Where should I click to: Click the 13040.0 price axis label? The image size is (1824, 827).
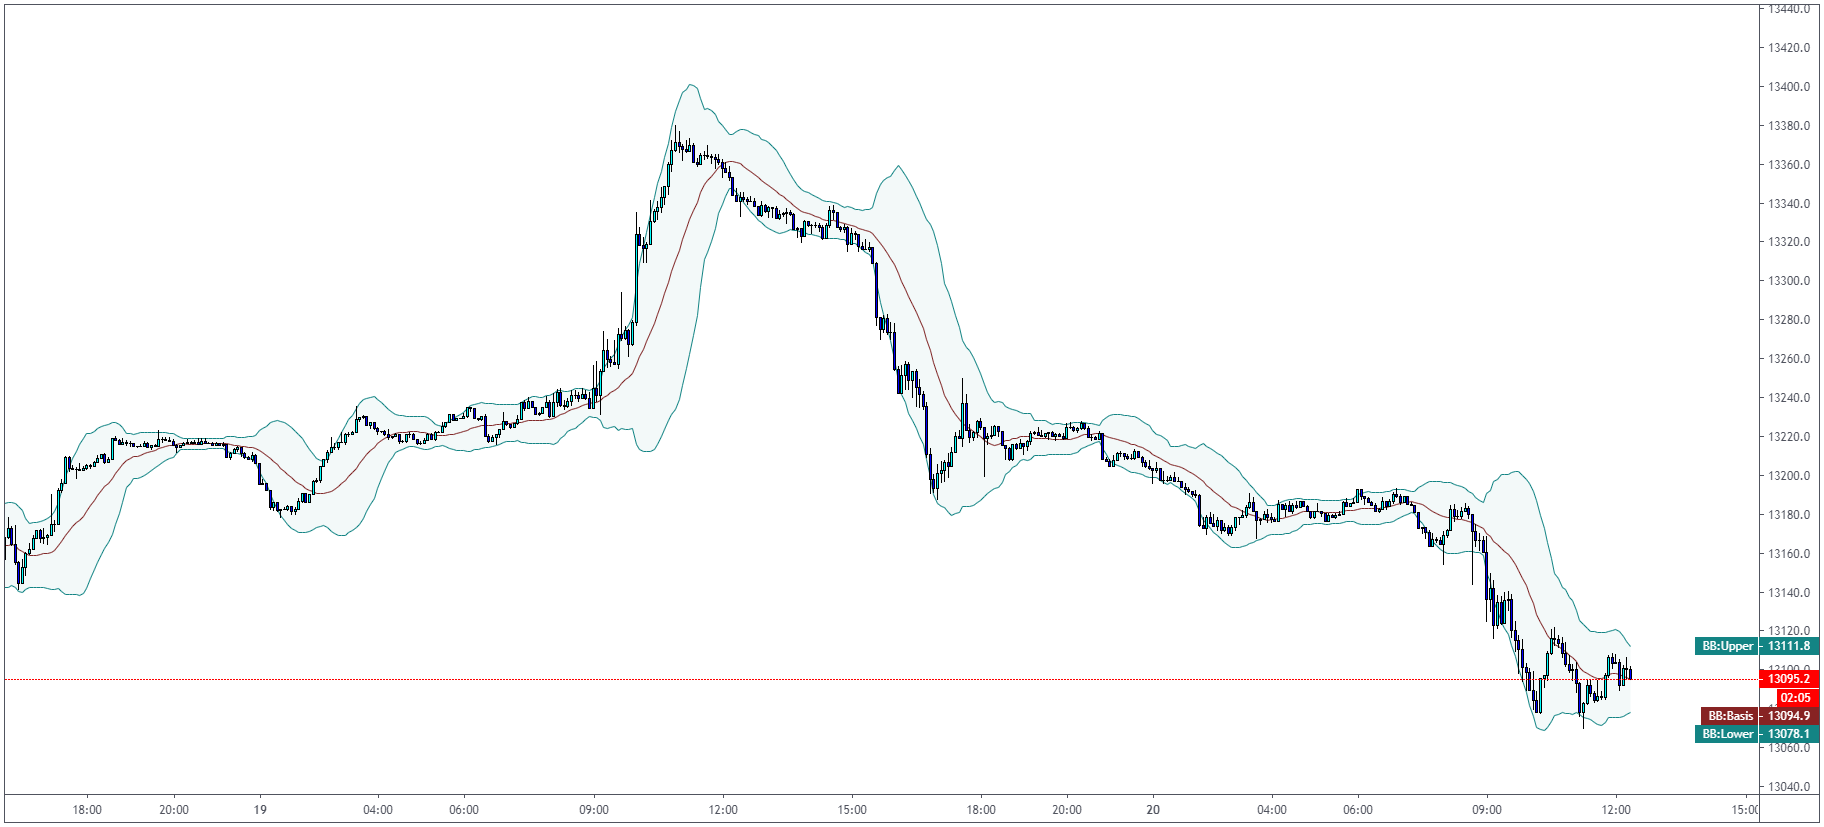pyautogui.click(x=1789, y=787)
